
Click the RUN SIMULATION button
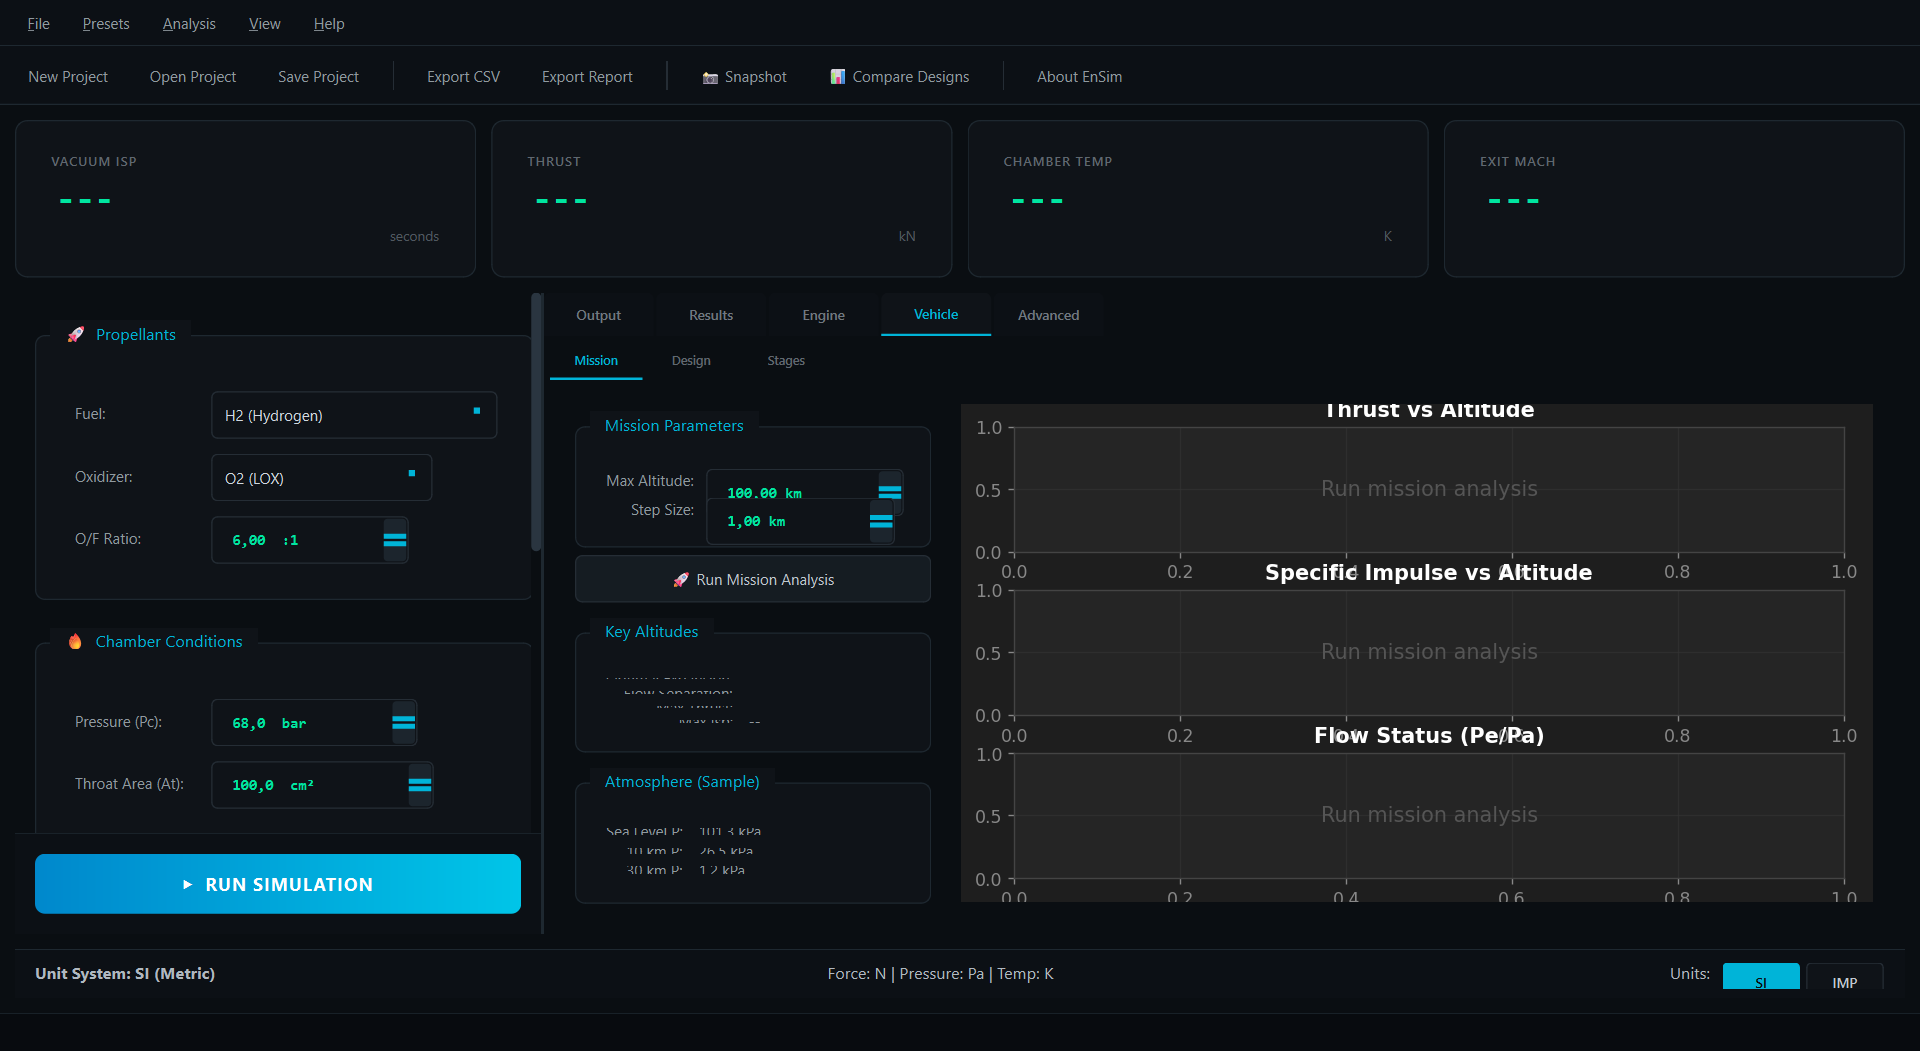pos(278,884)
